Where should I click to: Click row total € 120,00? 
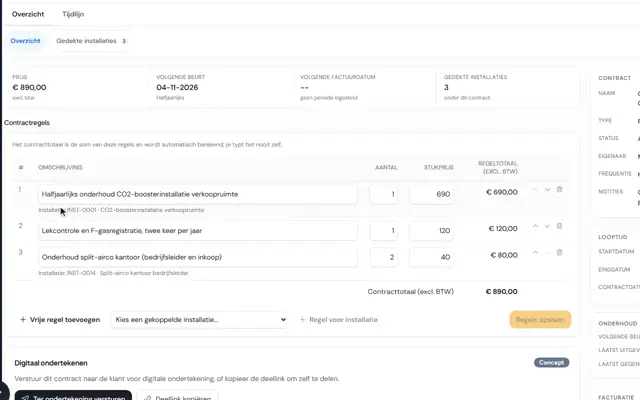pyautogui.click(x=503, y=229)
